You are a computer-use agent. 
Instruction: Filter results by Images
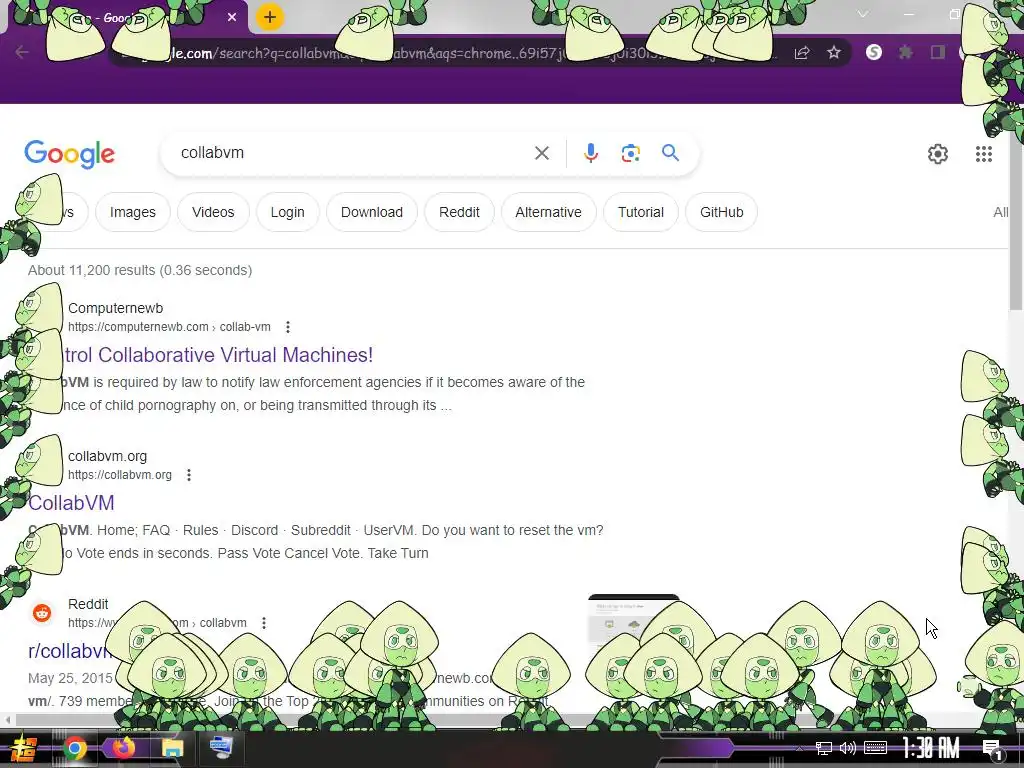(133, 212)
